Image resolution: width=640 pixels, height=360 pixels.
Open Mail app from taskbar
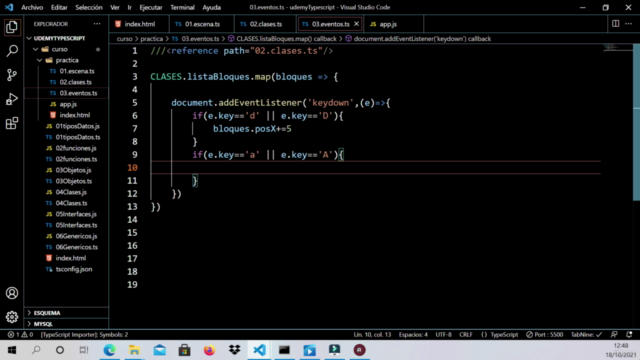click(x=160, y=350)
